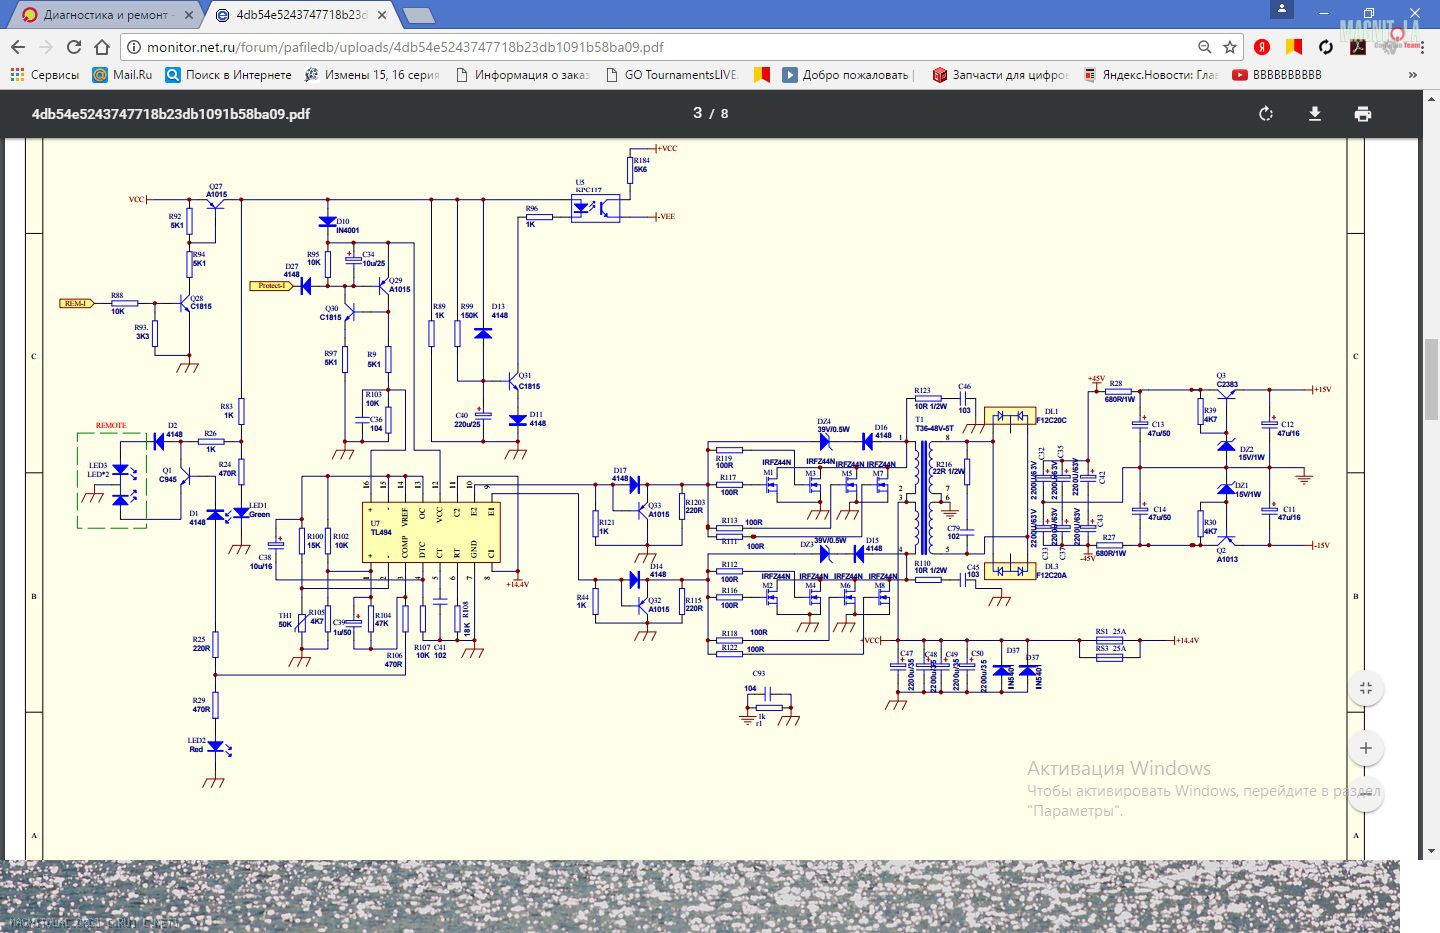Click the yellow-red flag bookmark icon
Viewport: 1440px width, 933px height.
[762, 75]
